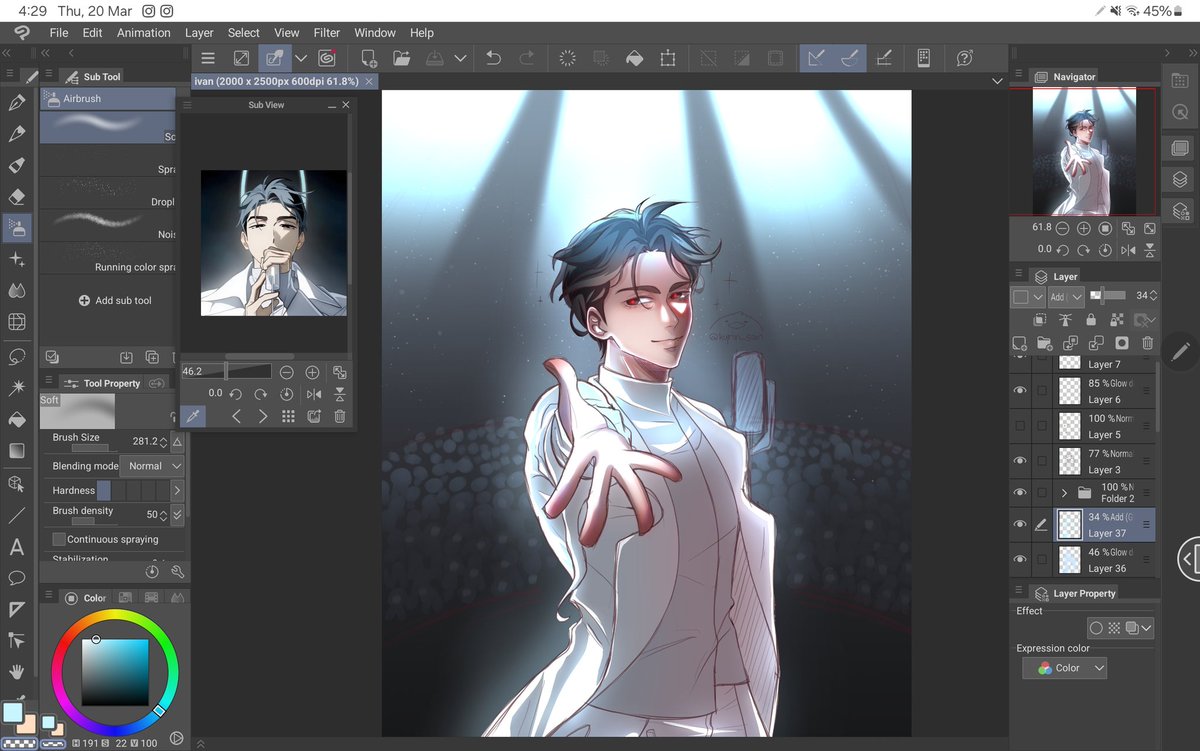Enable the Continuous spraying checkbox
Viewport: 1200px width, 751px height.
click(x=58, y=539)
